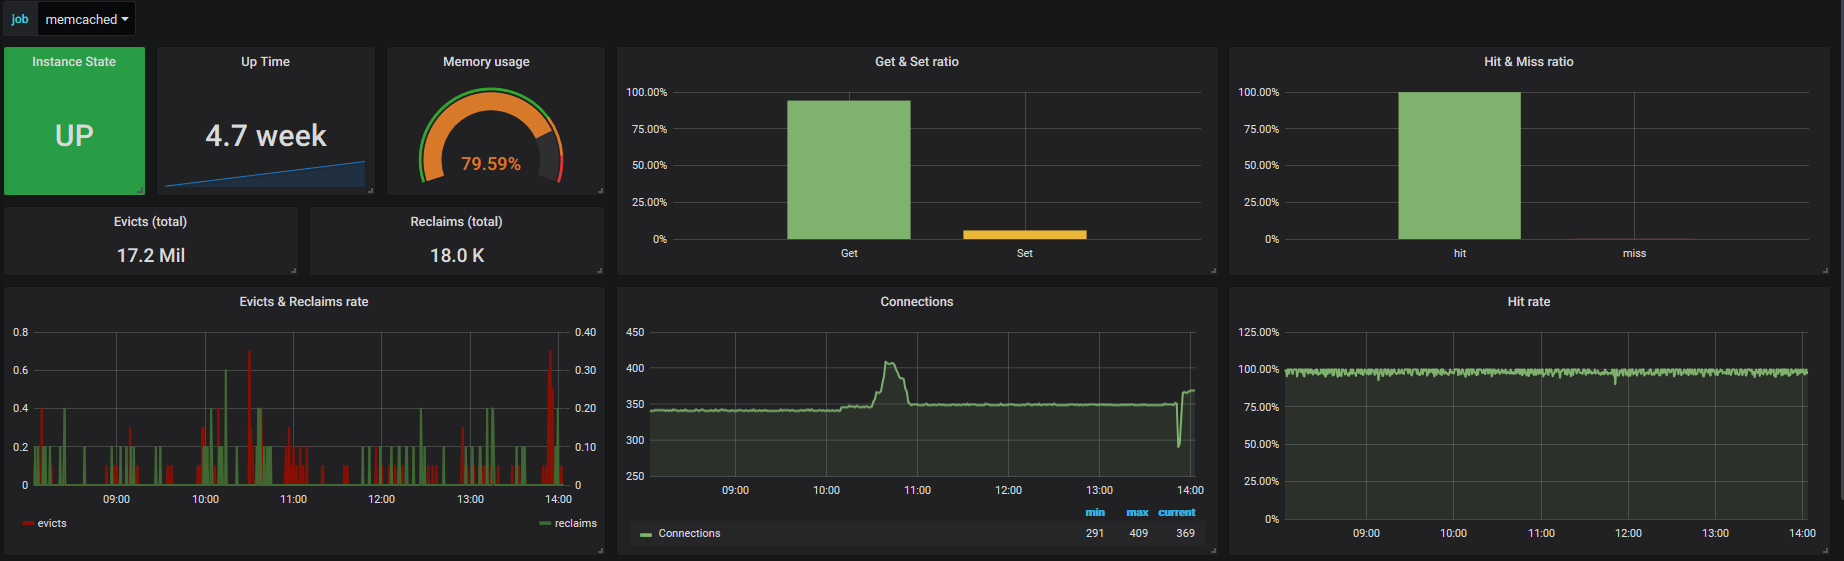This screenshot has height=561, width=1844.
Task: Sort legend by the max column
Action: click(x=1137, y=512)
